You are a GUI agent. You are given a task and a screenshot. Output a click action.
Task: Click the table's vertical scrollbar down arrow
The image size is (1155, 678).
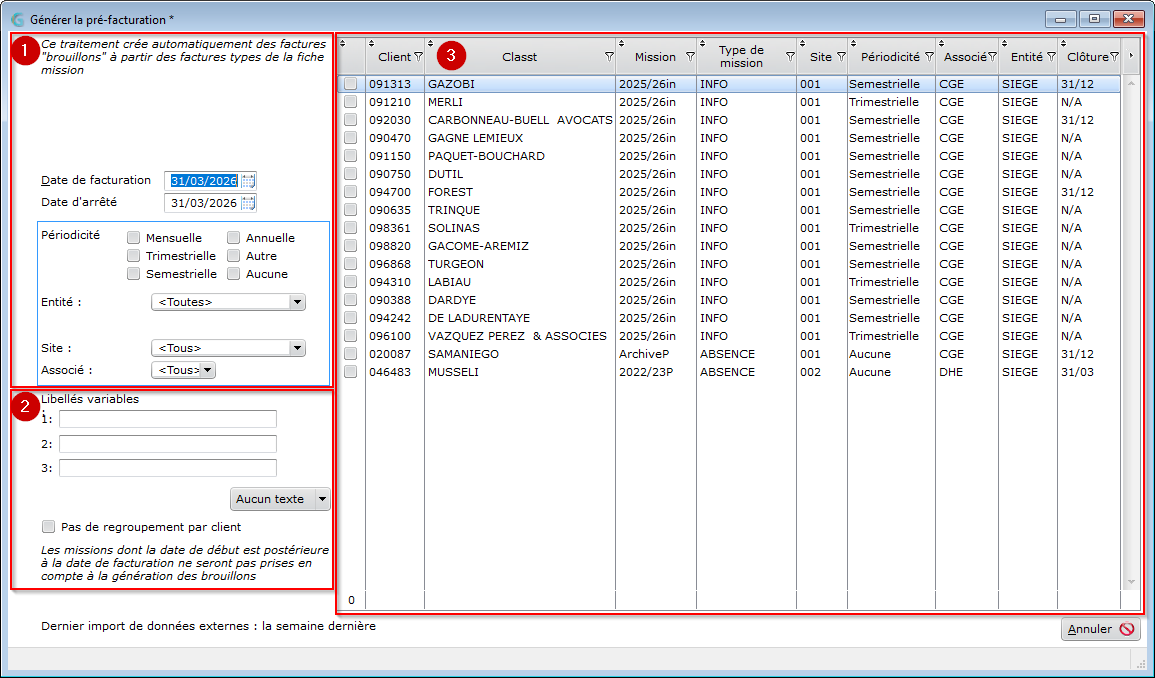pos(1131,582)
